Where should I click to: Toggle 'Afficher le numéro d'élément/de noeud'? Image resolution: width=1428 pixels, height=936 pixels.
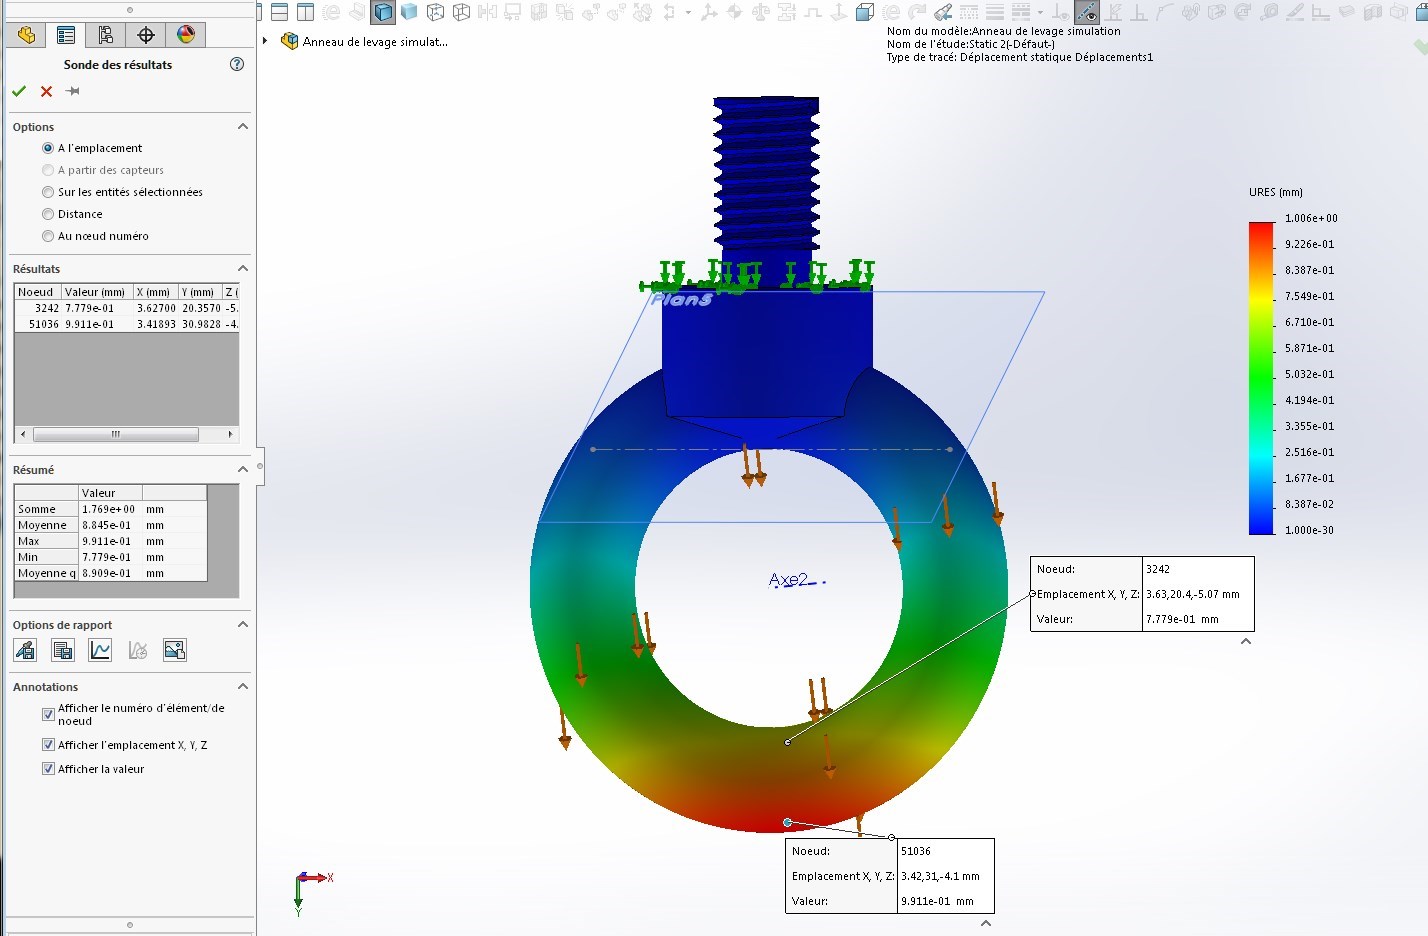[x=48, y=714]
